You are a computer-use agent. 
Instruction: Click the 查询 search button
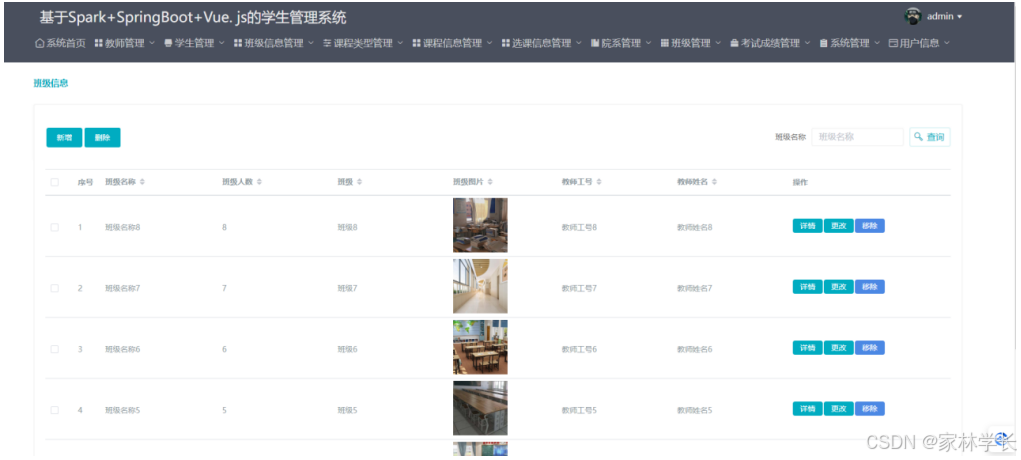[929, 137]
